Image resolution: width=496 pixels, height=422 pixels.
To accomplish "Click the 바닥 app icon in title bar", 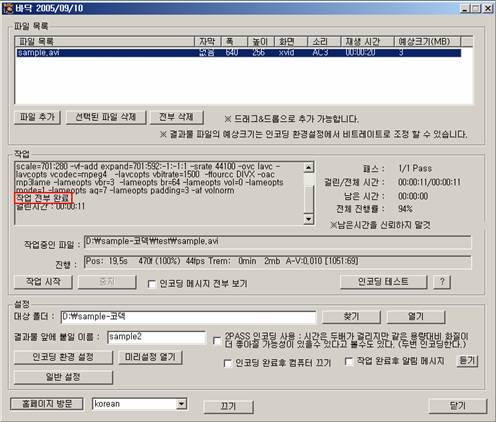I will pos(8,8).
